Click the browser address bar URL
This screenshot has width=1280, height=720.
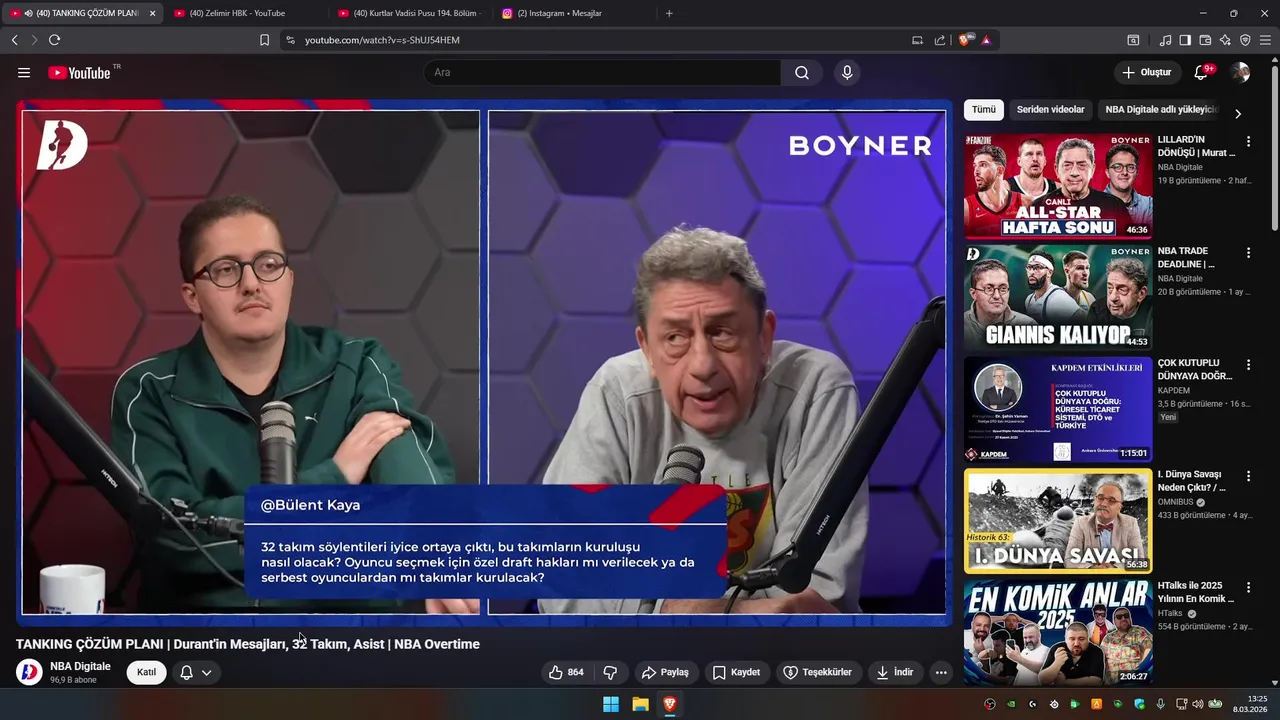point(382,40)
